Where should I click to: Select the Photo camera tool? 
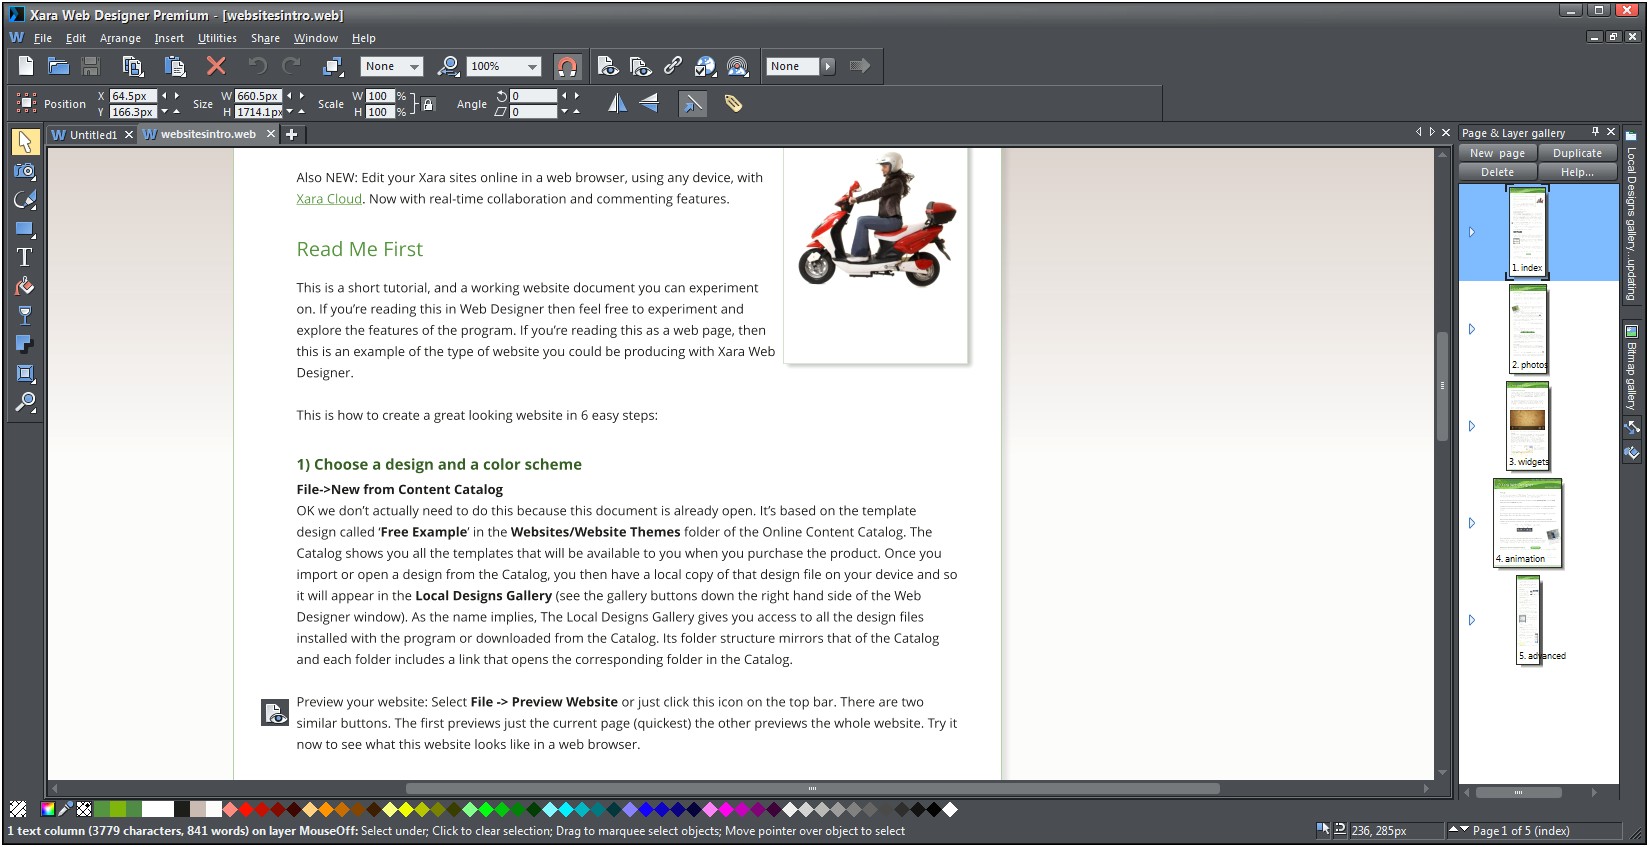(25, 171)
